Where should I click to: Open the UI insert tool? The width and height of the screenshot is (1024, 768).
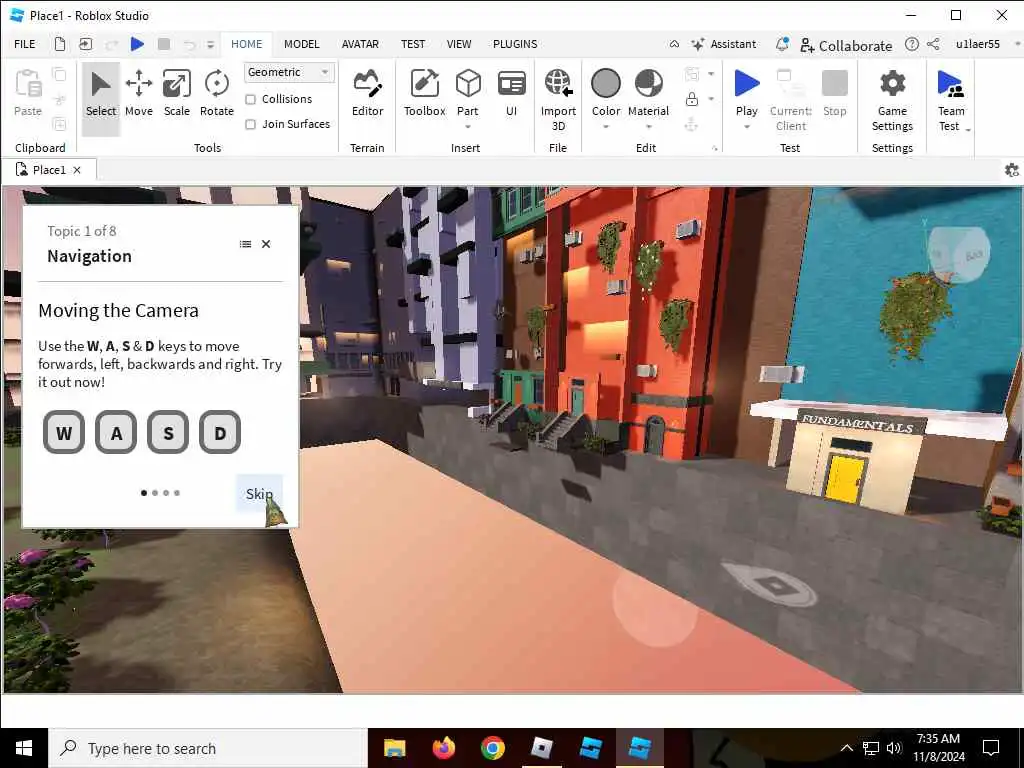coord(511,95)
